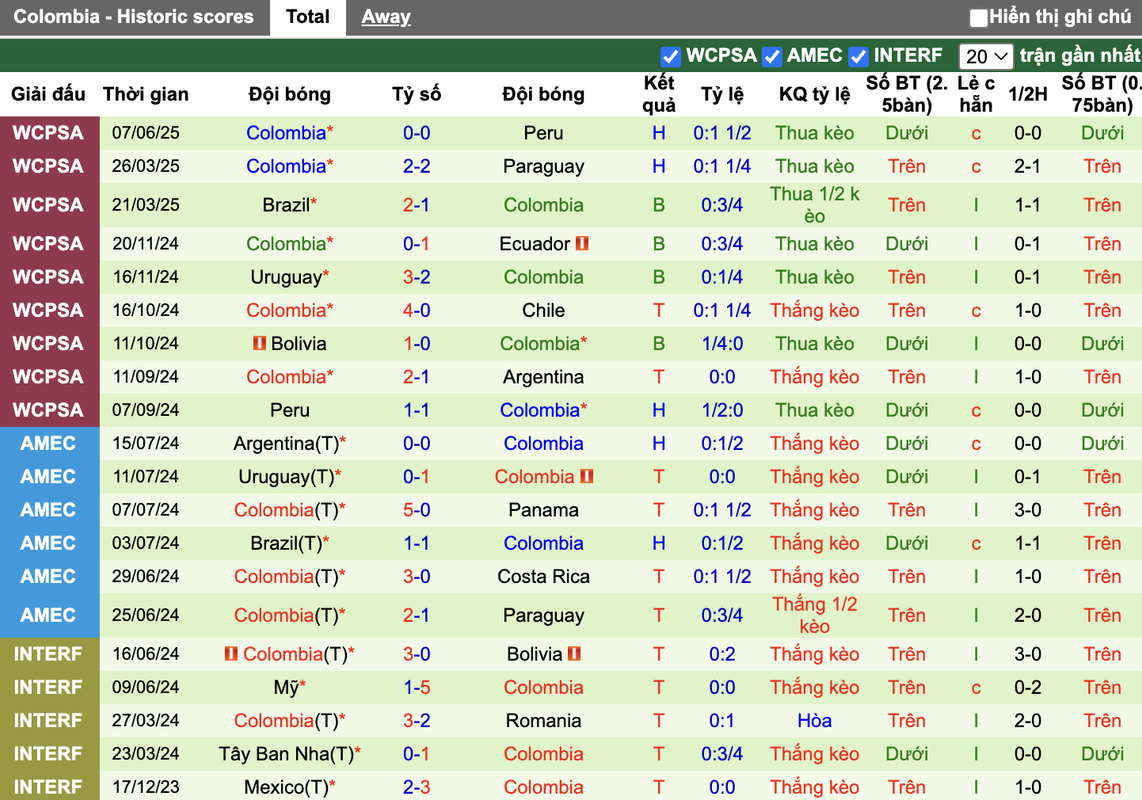This screenshot has width=1142, height=800.
Task: Uncheck the INTERF filter checkbox
Action: click(x=859, y=56)
